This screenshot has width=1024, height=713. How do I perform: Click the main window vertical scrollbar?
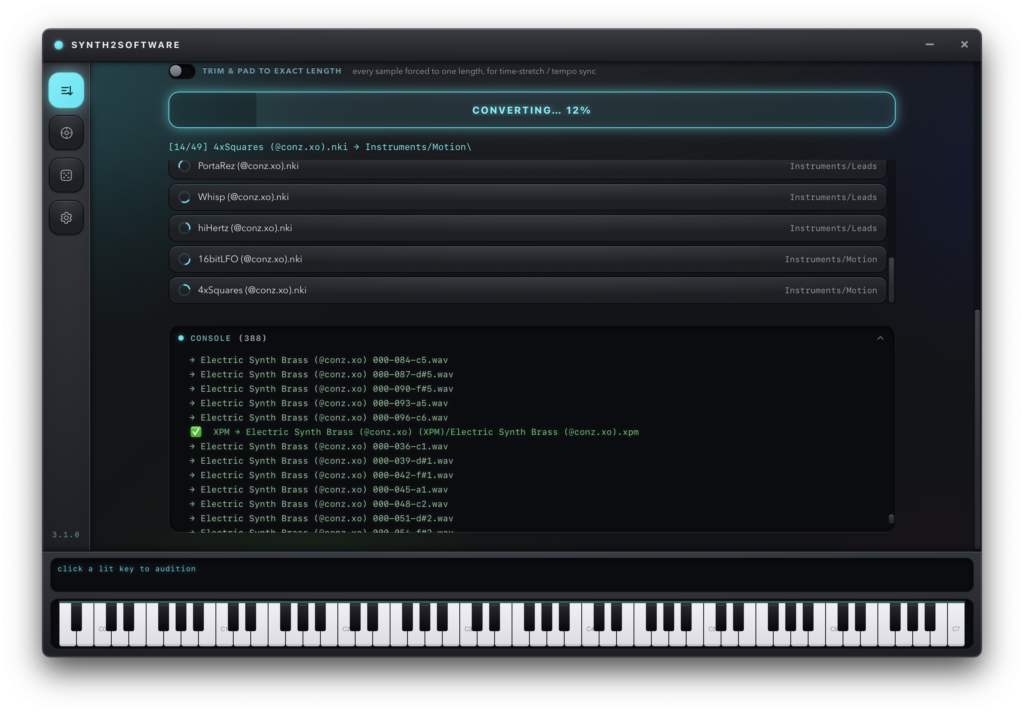coord(977,428)
